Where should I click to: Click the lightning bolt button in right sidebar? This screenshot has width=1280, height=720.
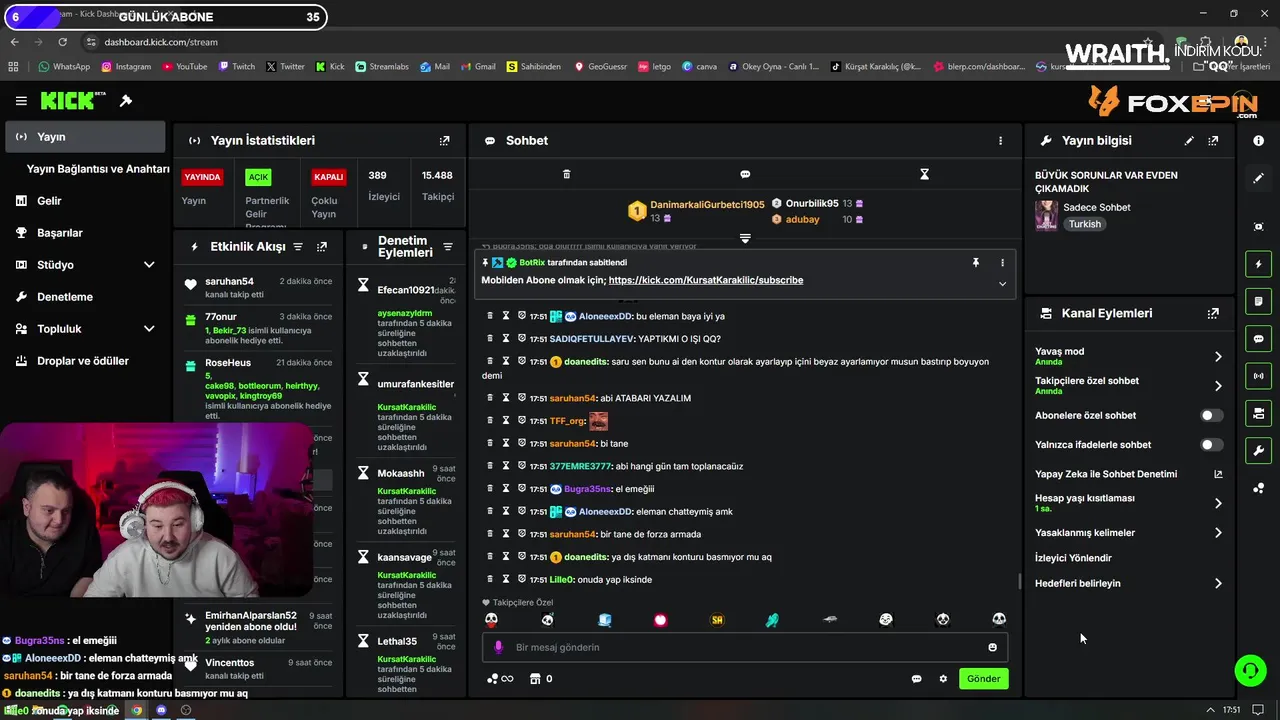(x=1258, y=264)
